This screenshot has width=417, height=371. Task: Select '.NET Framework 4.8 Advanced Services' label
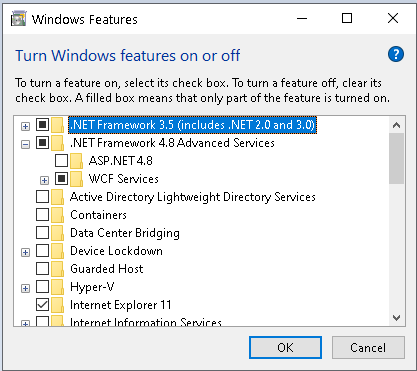[172, 143]
